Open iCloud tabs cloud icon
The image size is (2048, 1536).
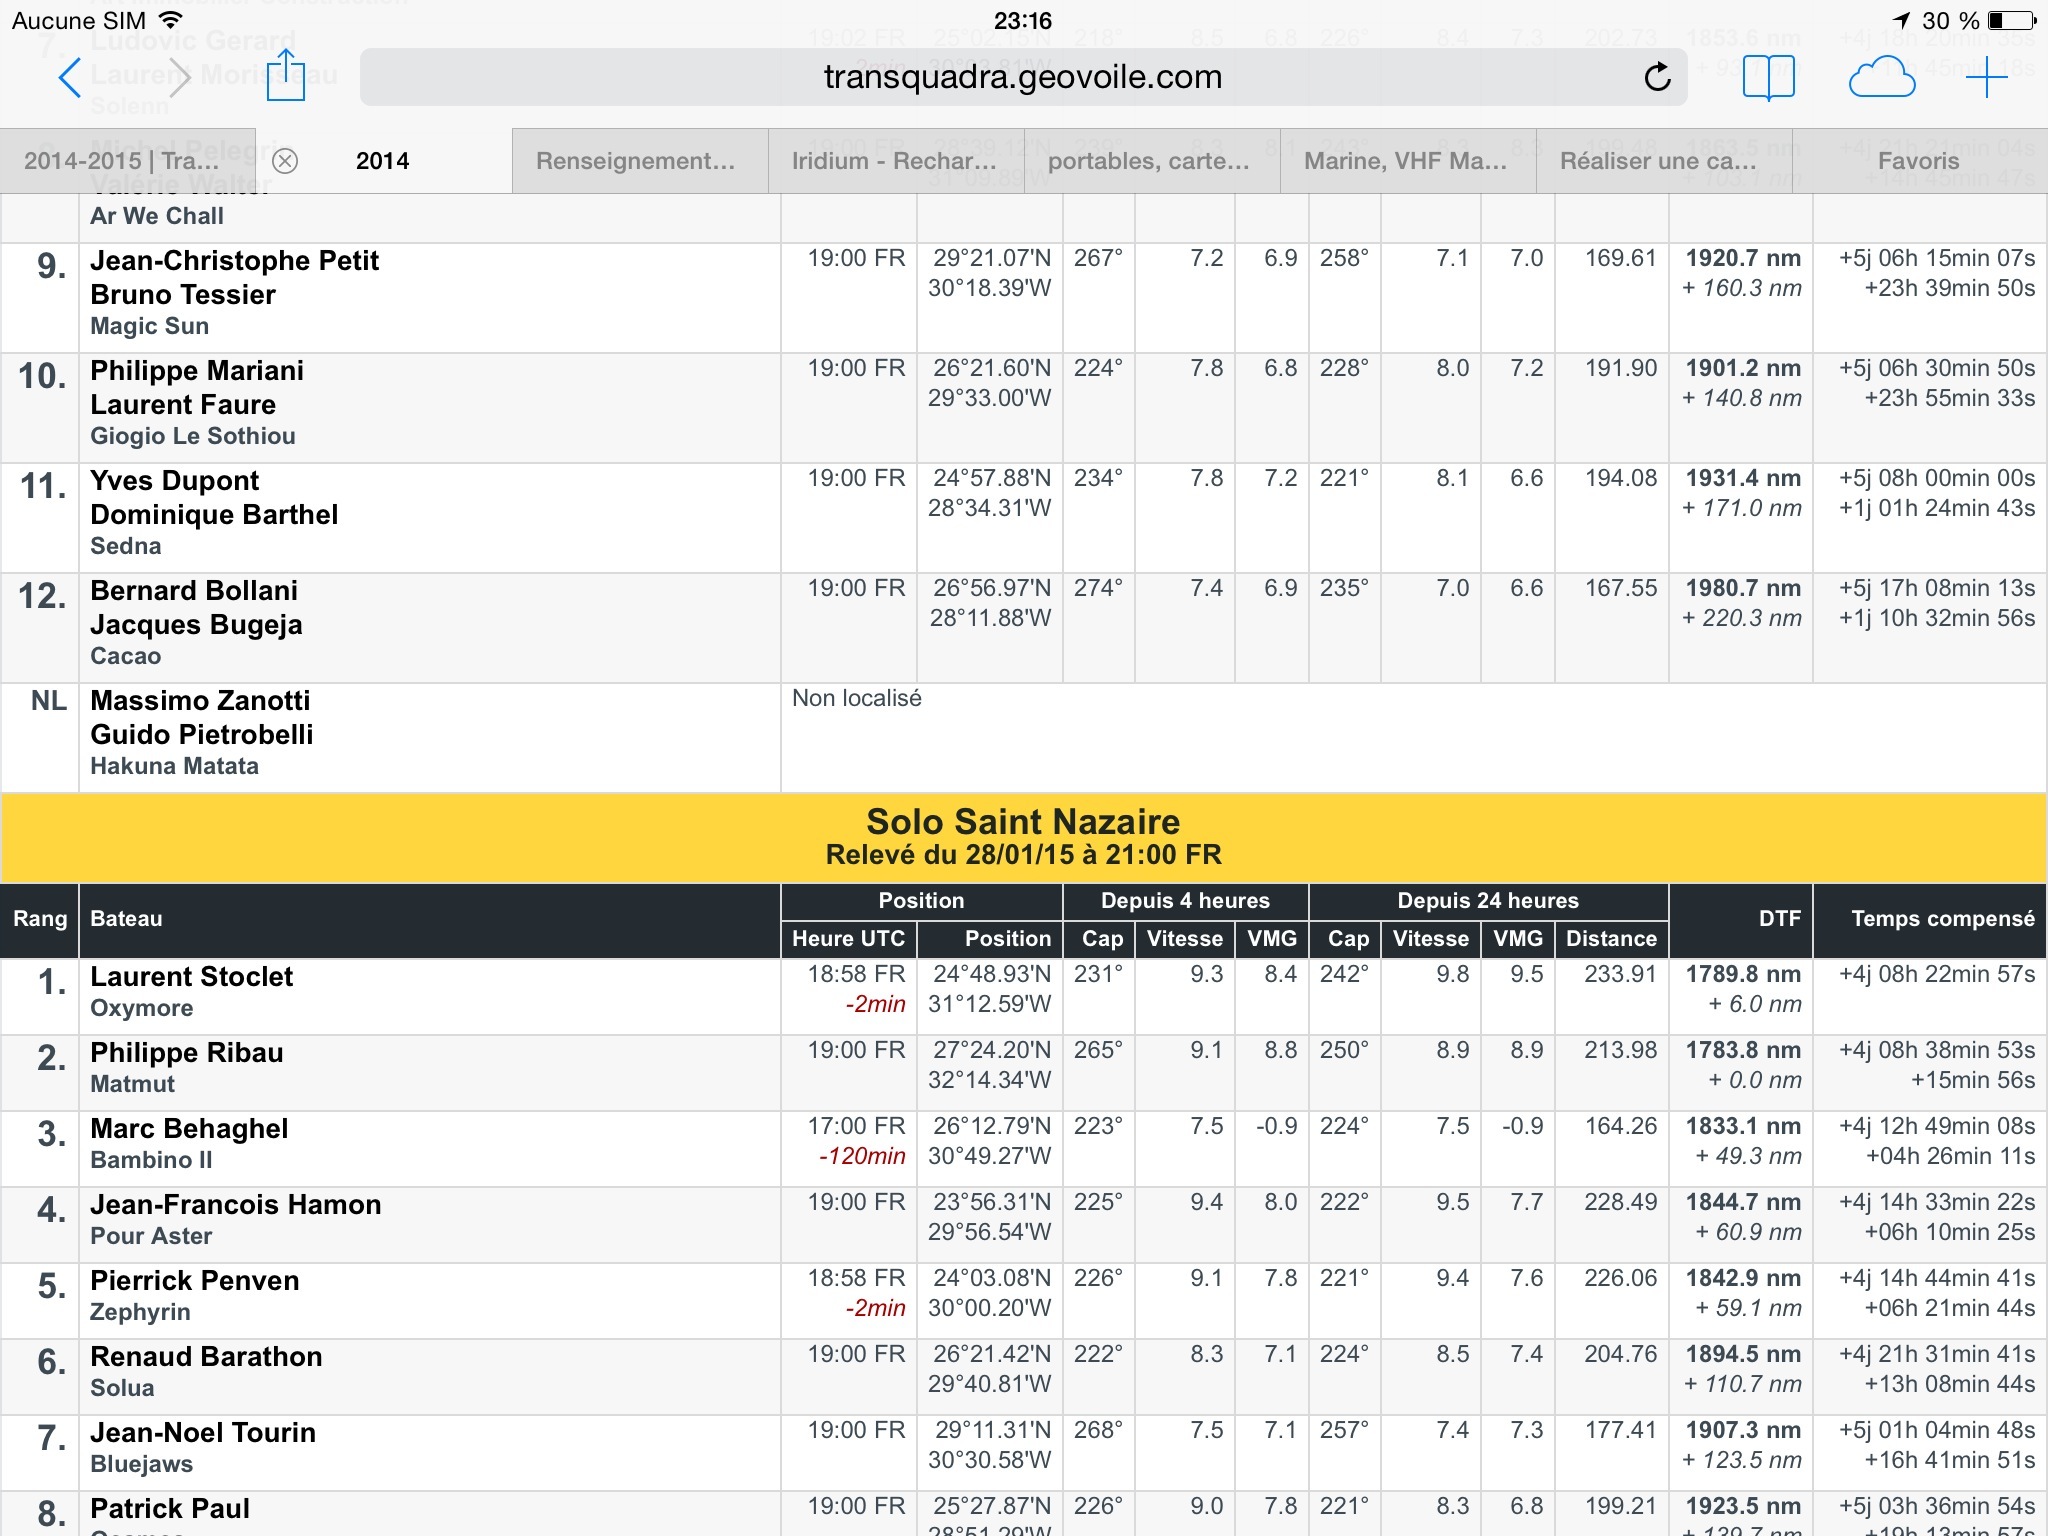1881,77
